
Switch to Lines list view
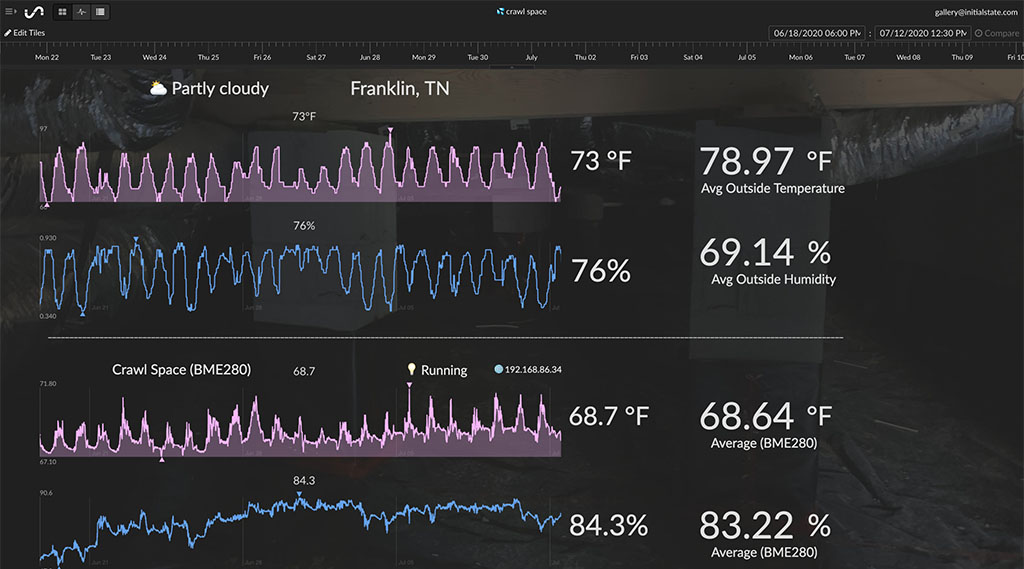(100, 12)
